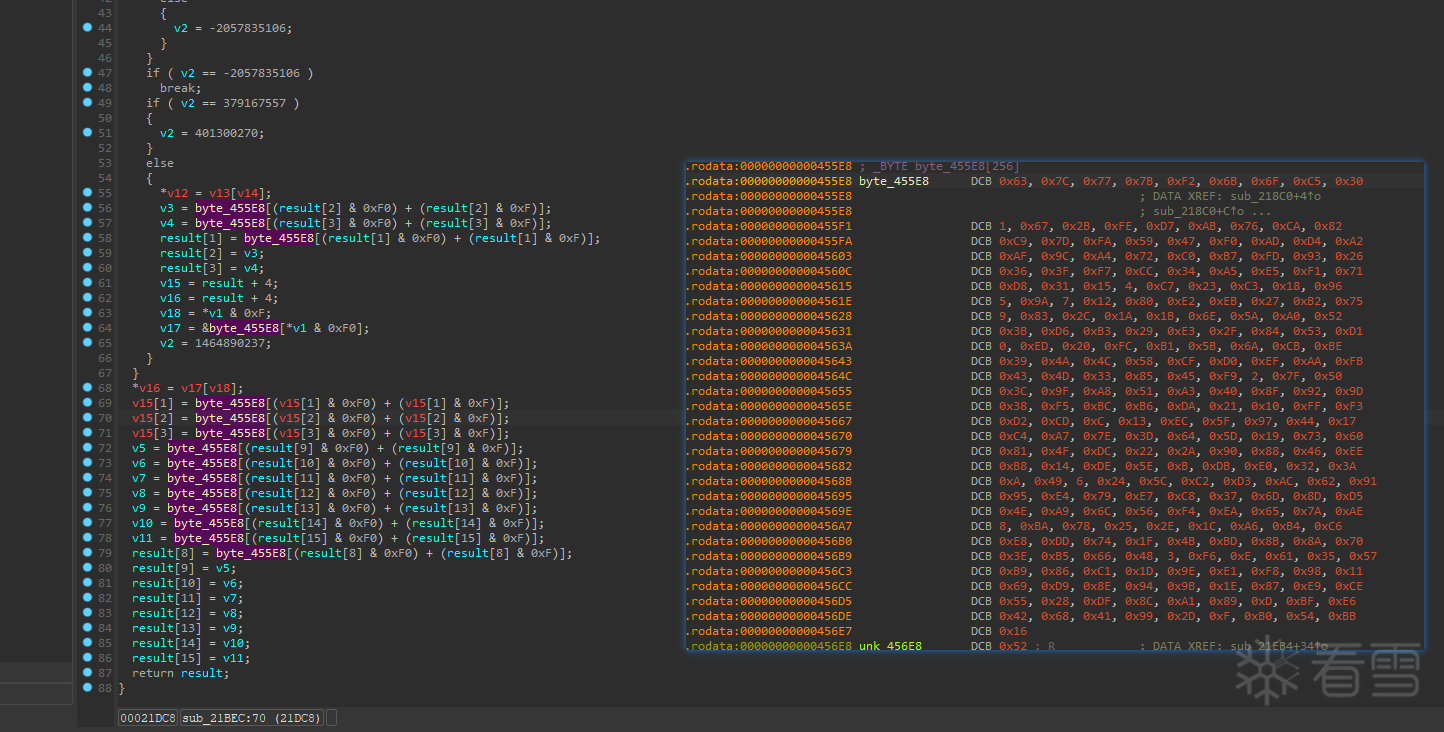Click gutter dot at closing brace line 88
The image size is (1444, 732).
[x=88, y=687]
